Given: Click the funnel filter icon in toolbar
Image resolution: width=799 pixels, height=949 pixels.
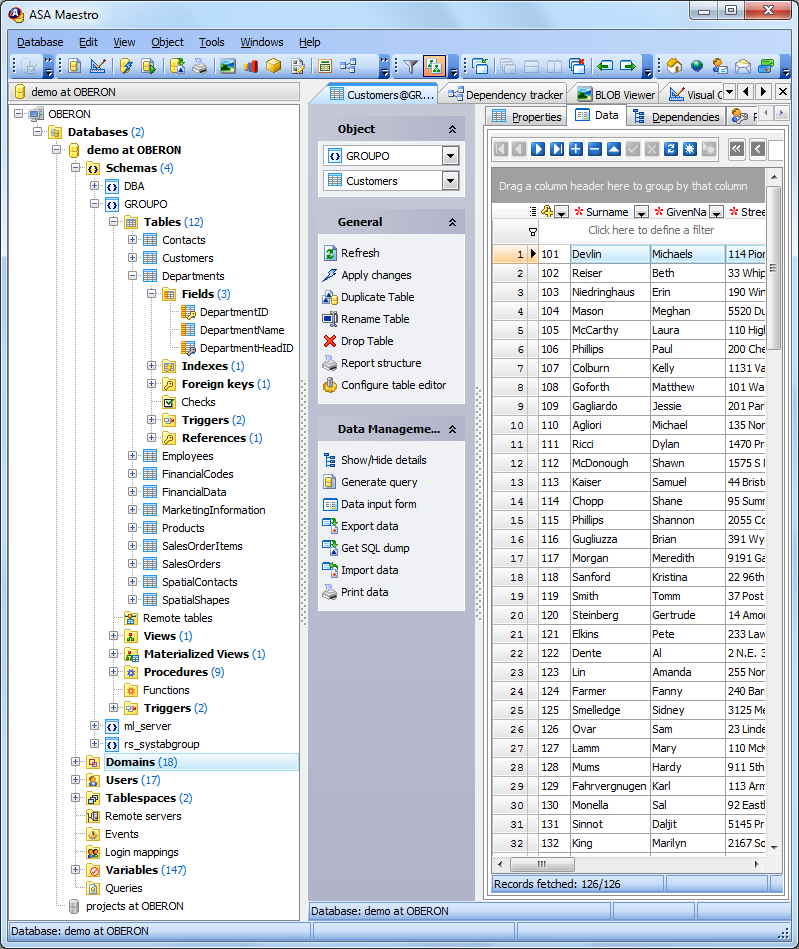Looking at the screenshot, I should (410, 66).
